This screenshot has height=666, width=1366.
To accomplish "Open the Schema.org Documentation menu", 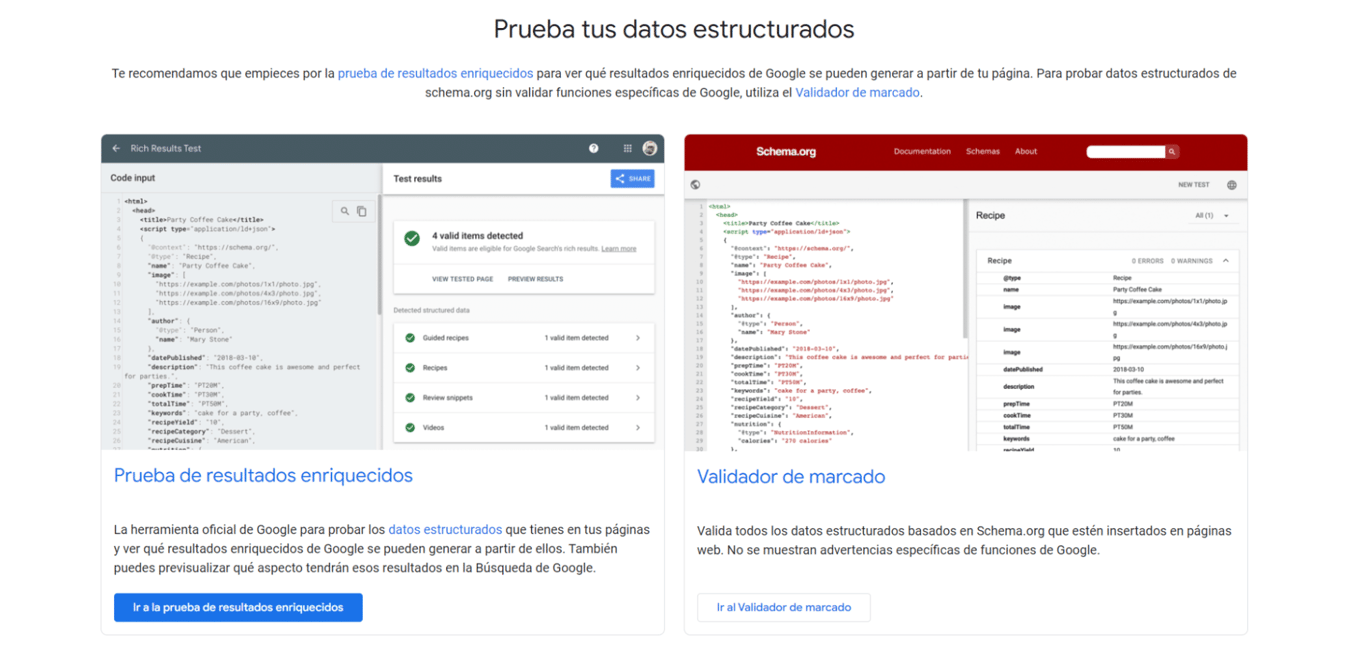I will [922, 152].
